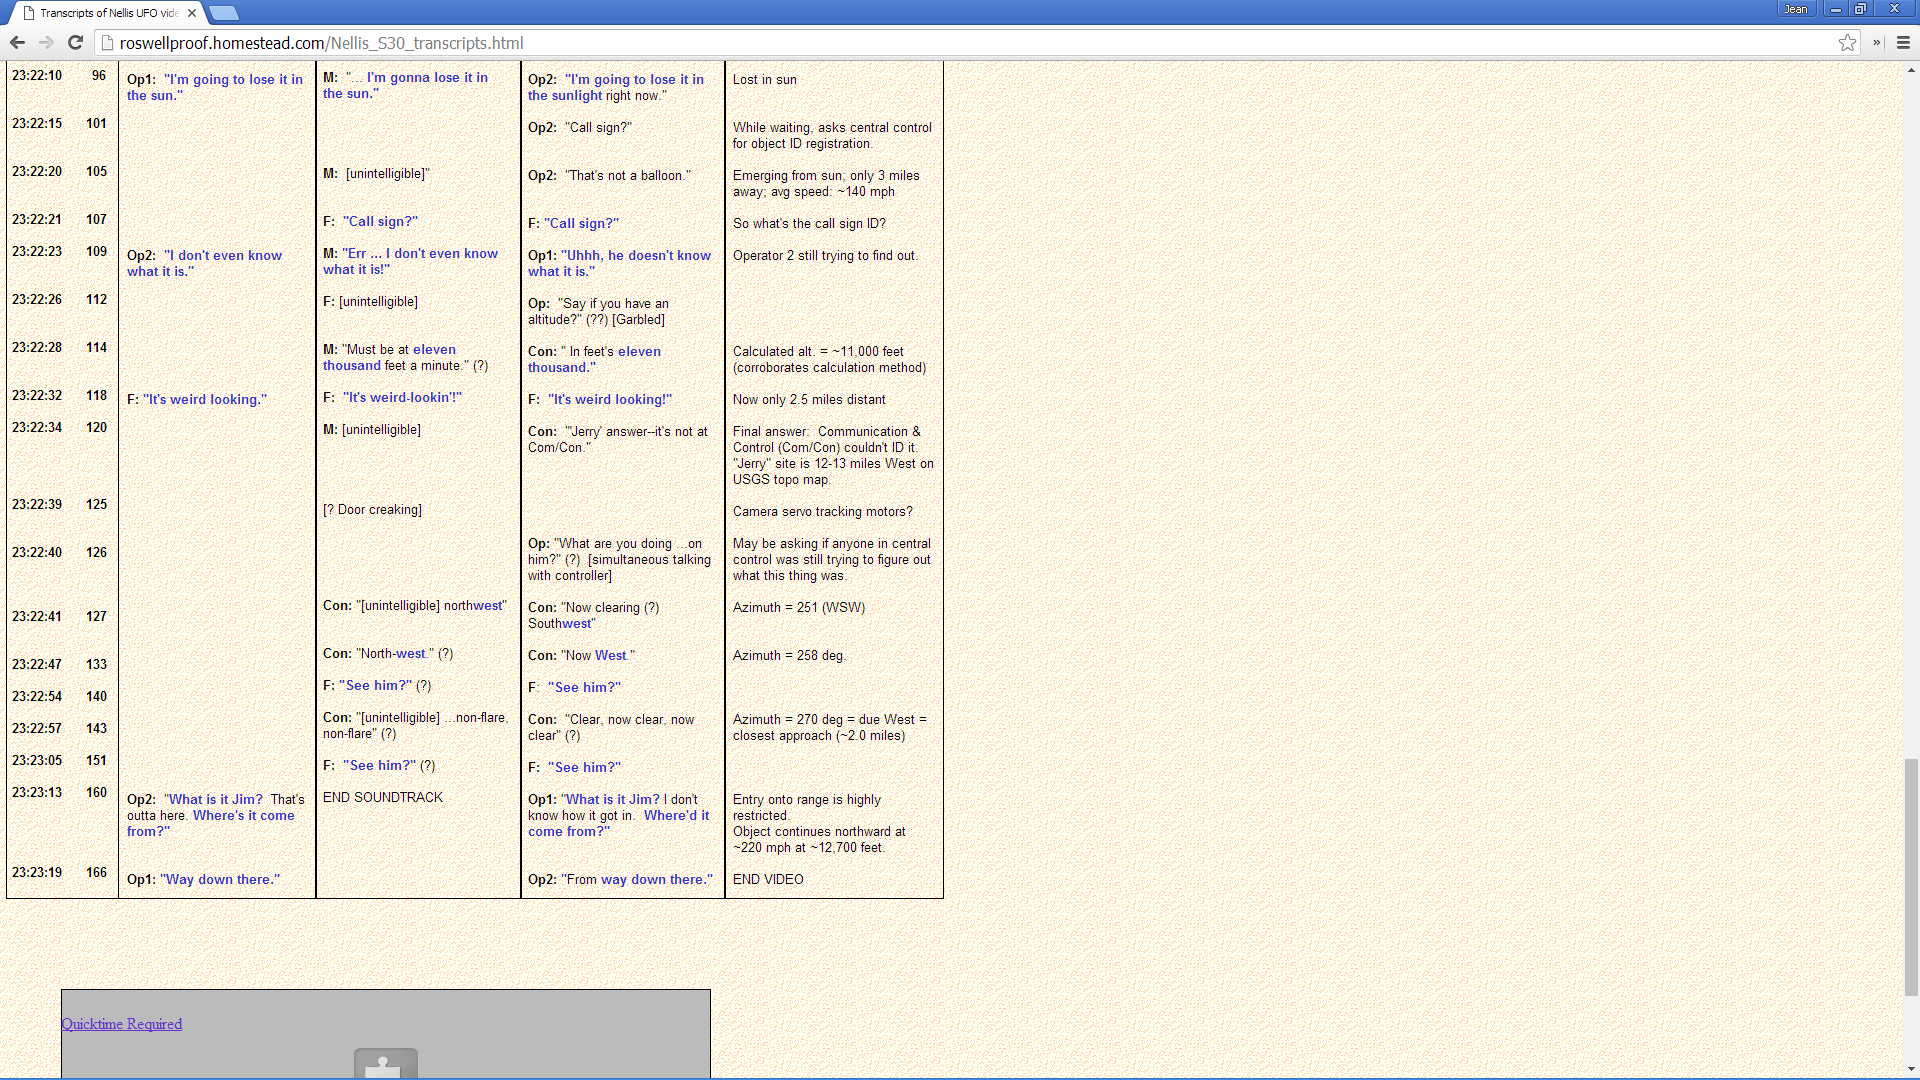Open the Jean profile switcher
The image size is (1920, 1080).
pos(1796,9)
